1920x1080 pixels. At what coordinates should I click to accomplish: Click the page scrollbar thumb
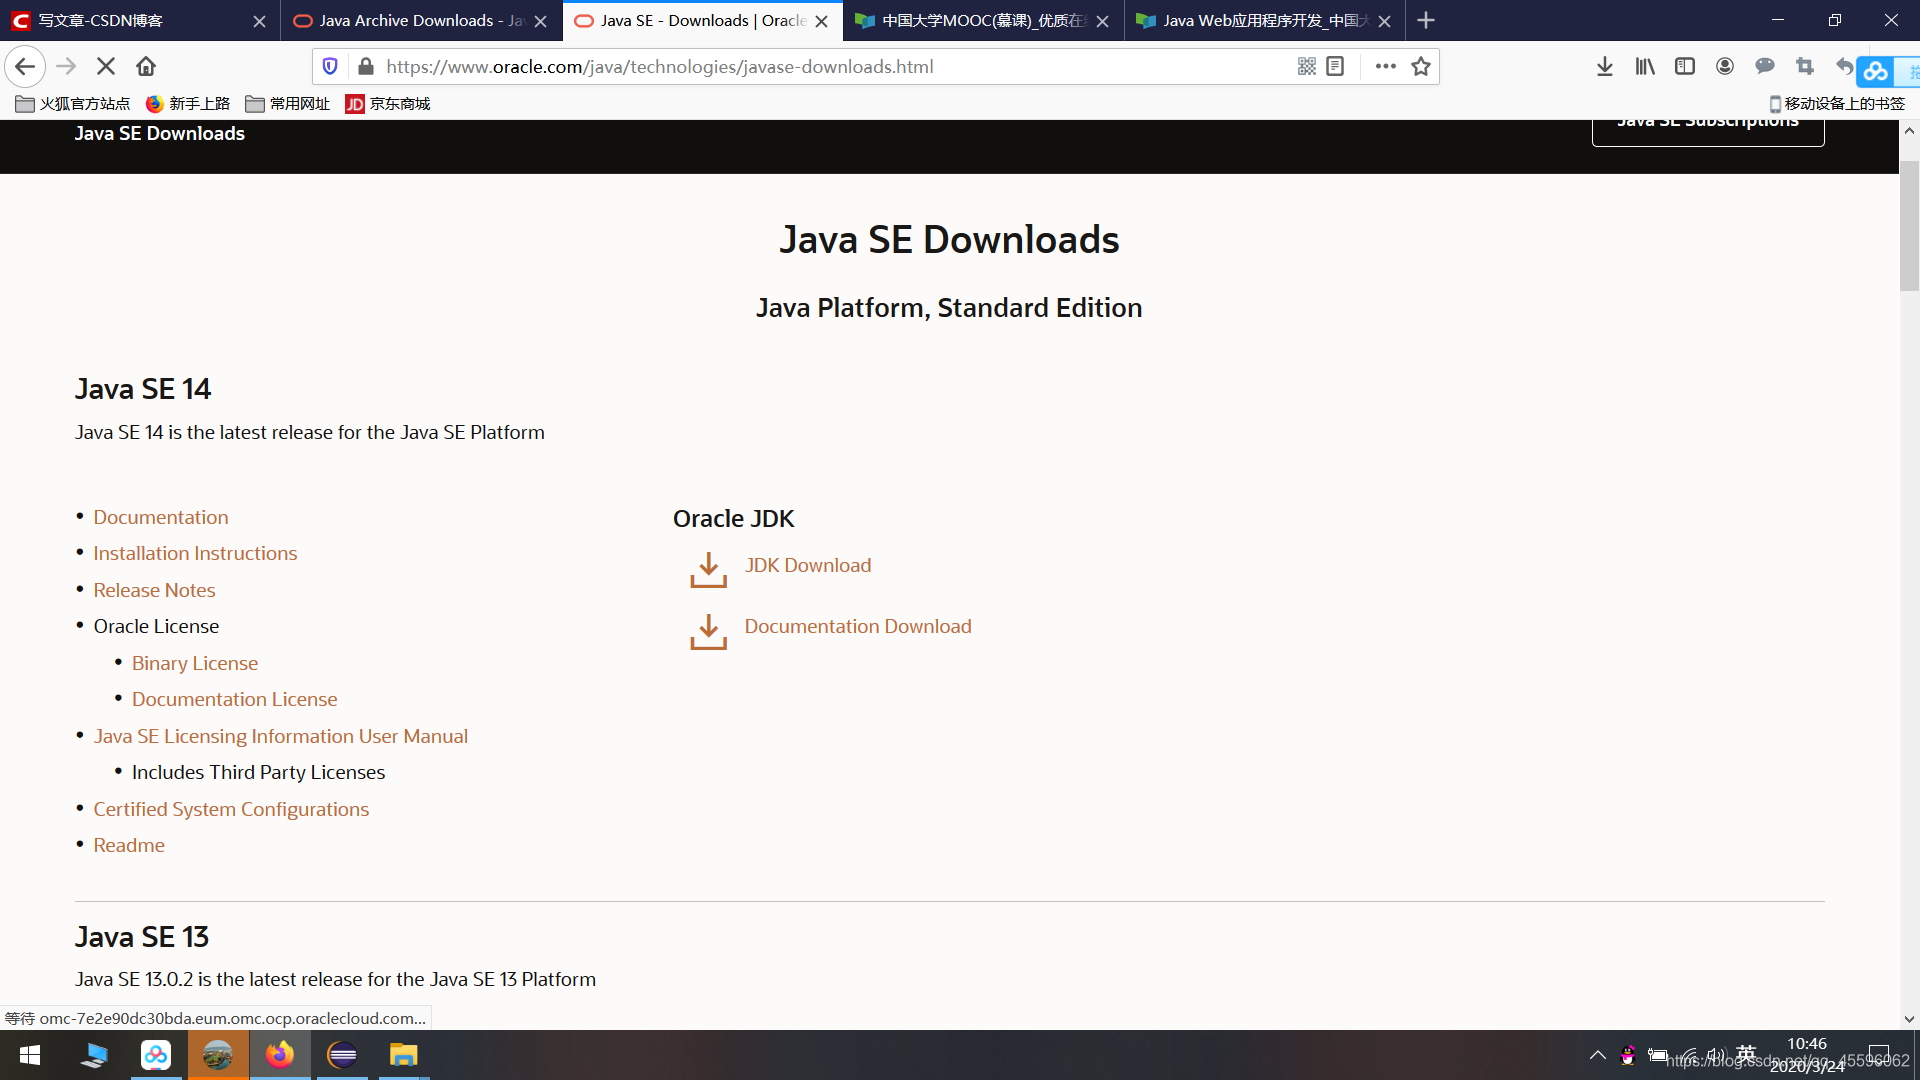pyautogui.click(x=1909, y=225)
